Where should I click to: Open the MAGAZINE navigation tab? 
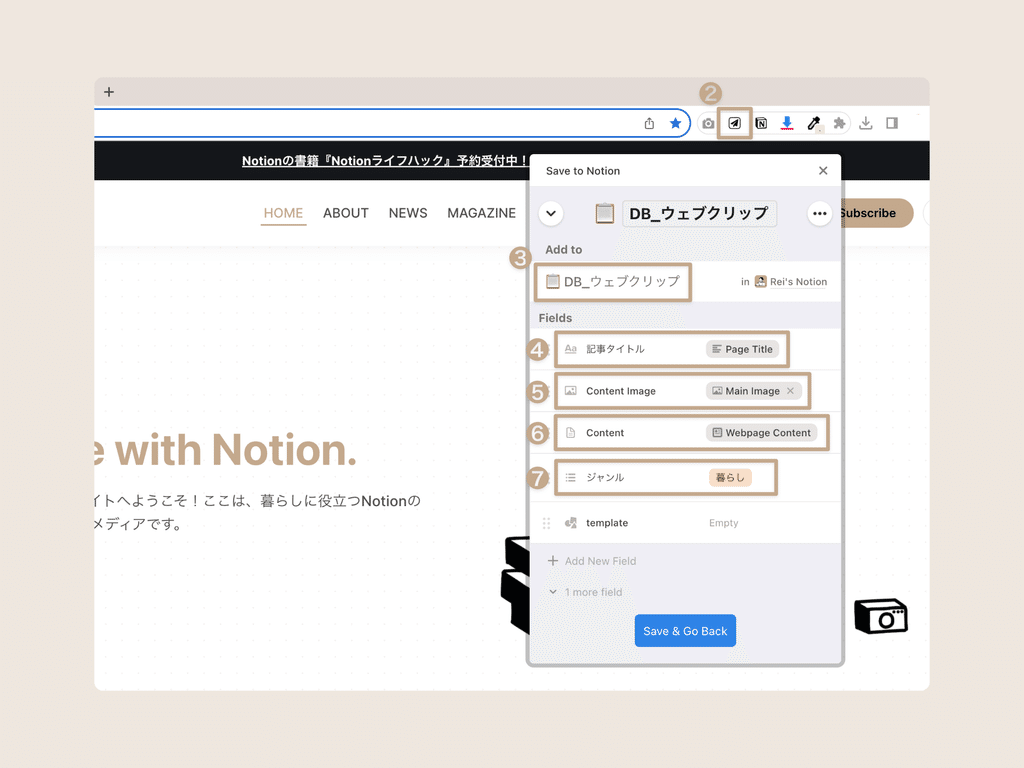pos(481,213)
